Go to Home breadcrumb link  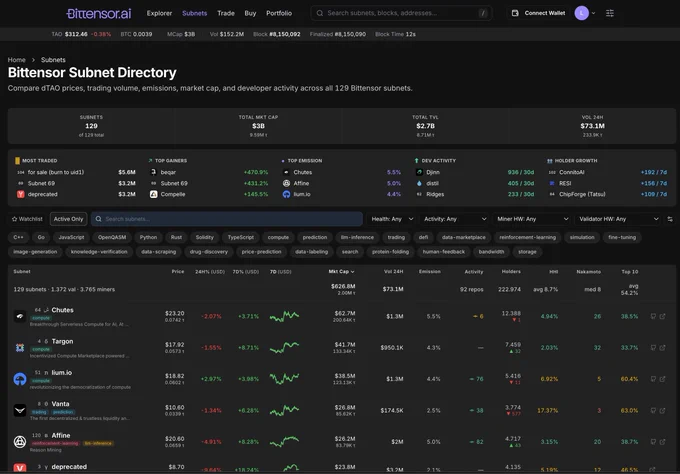(16, 60)
